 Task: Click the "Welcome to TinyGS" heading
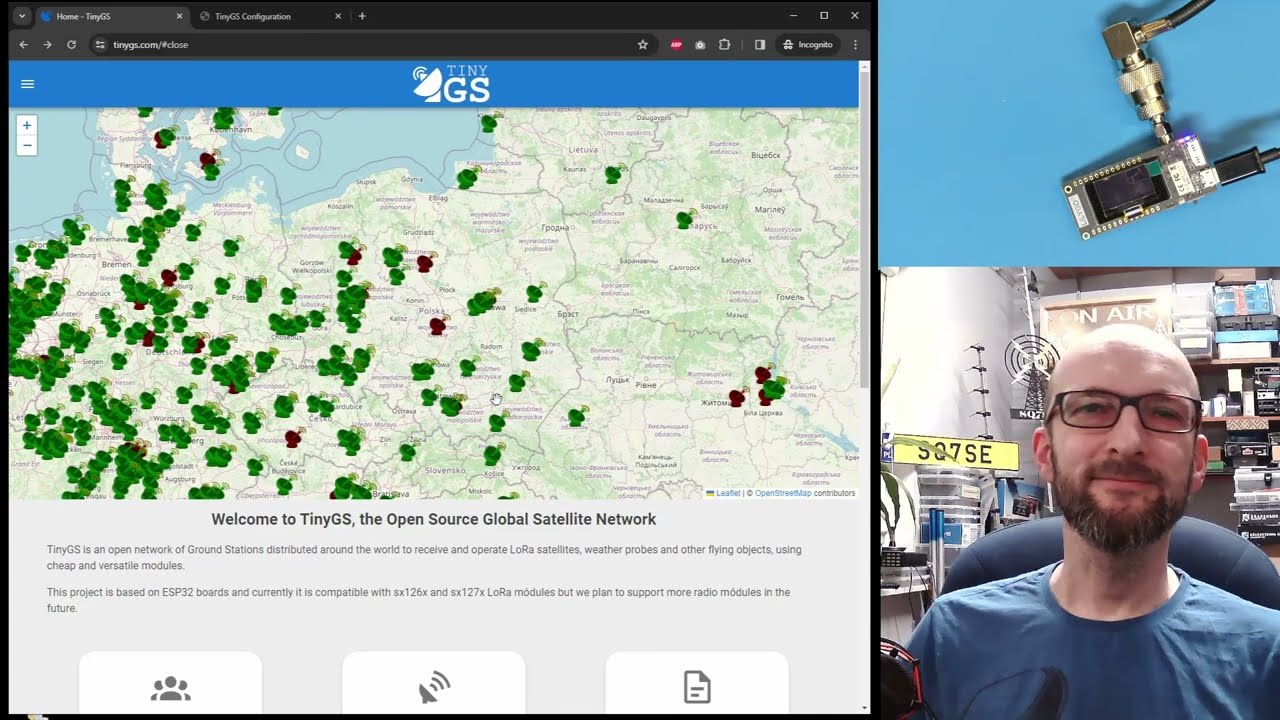(434, 519)
